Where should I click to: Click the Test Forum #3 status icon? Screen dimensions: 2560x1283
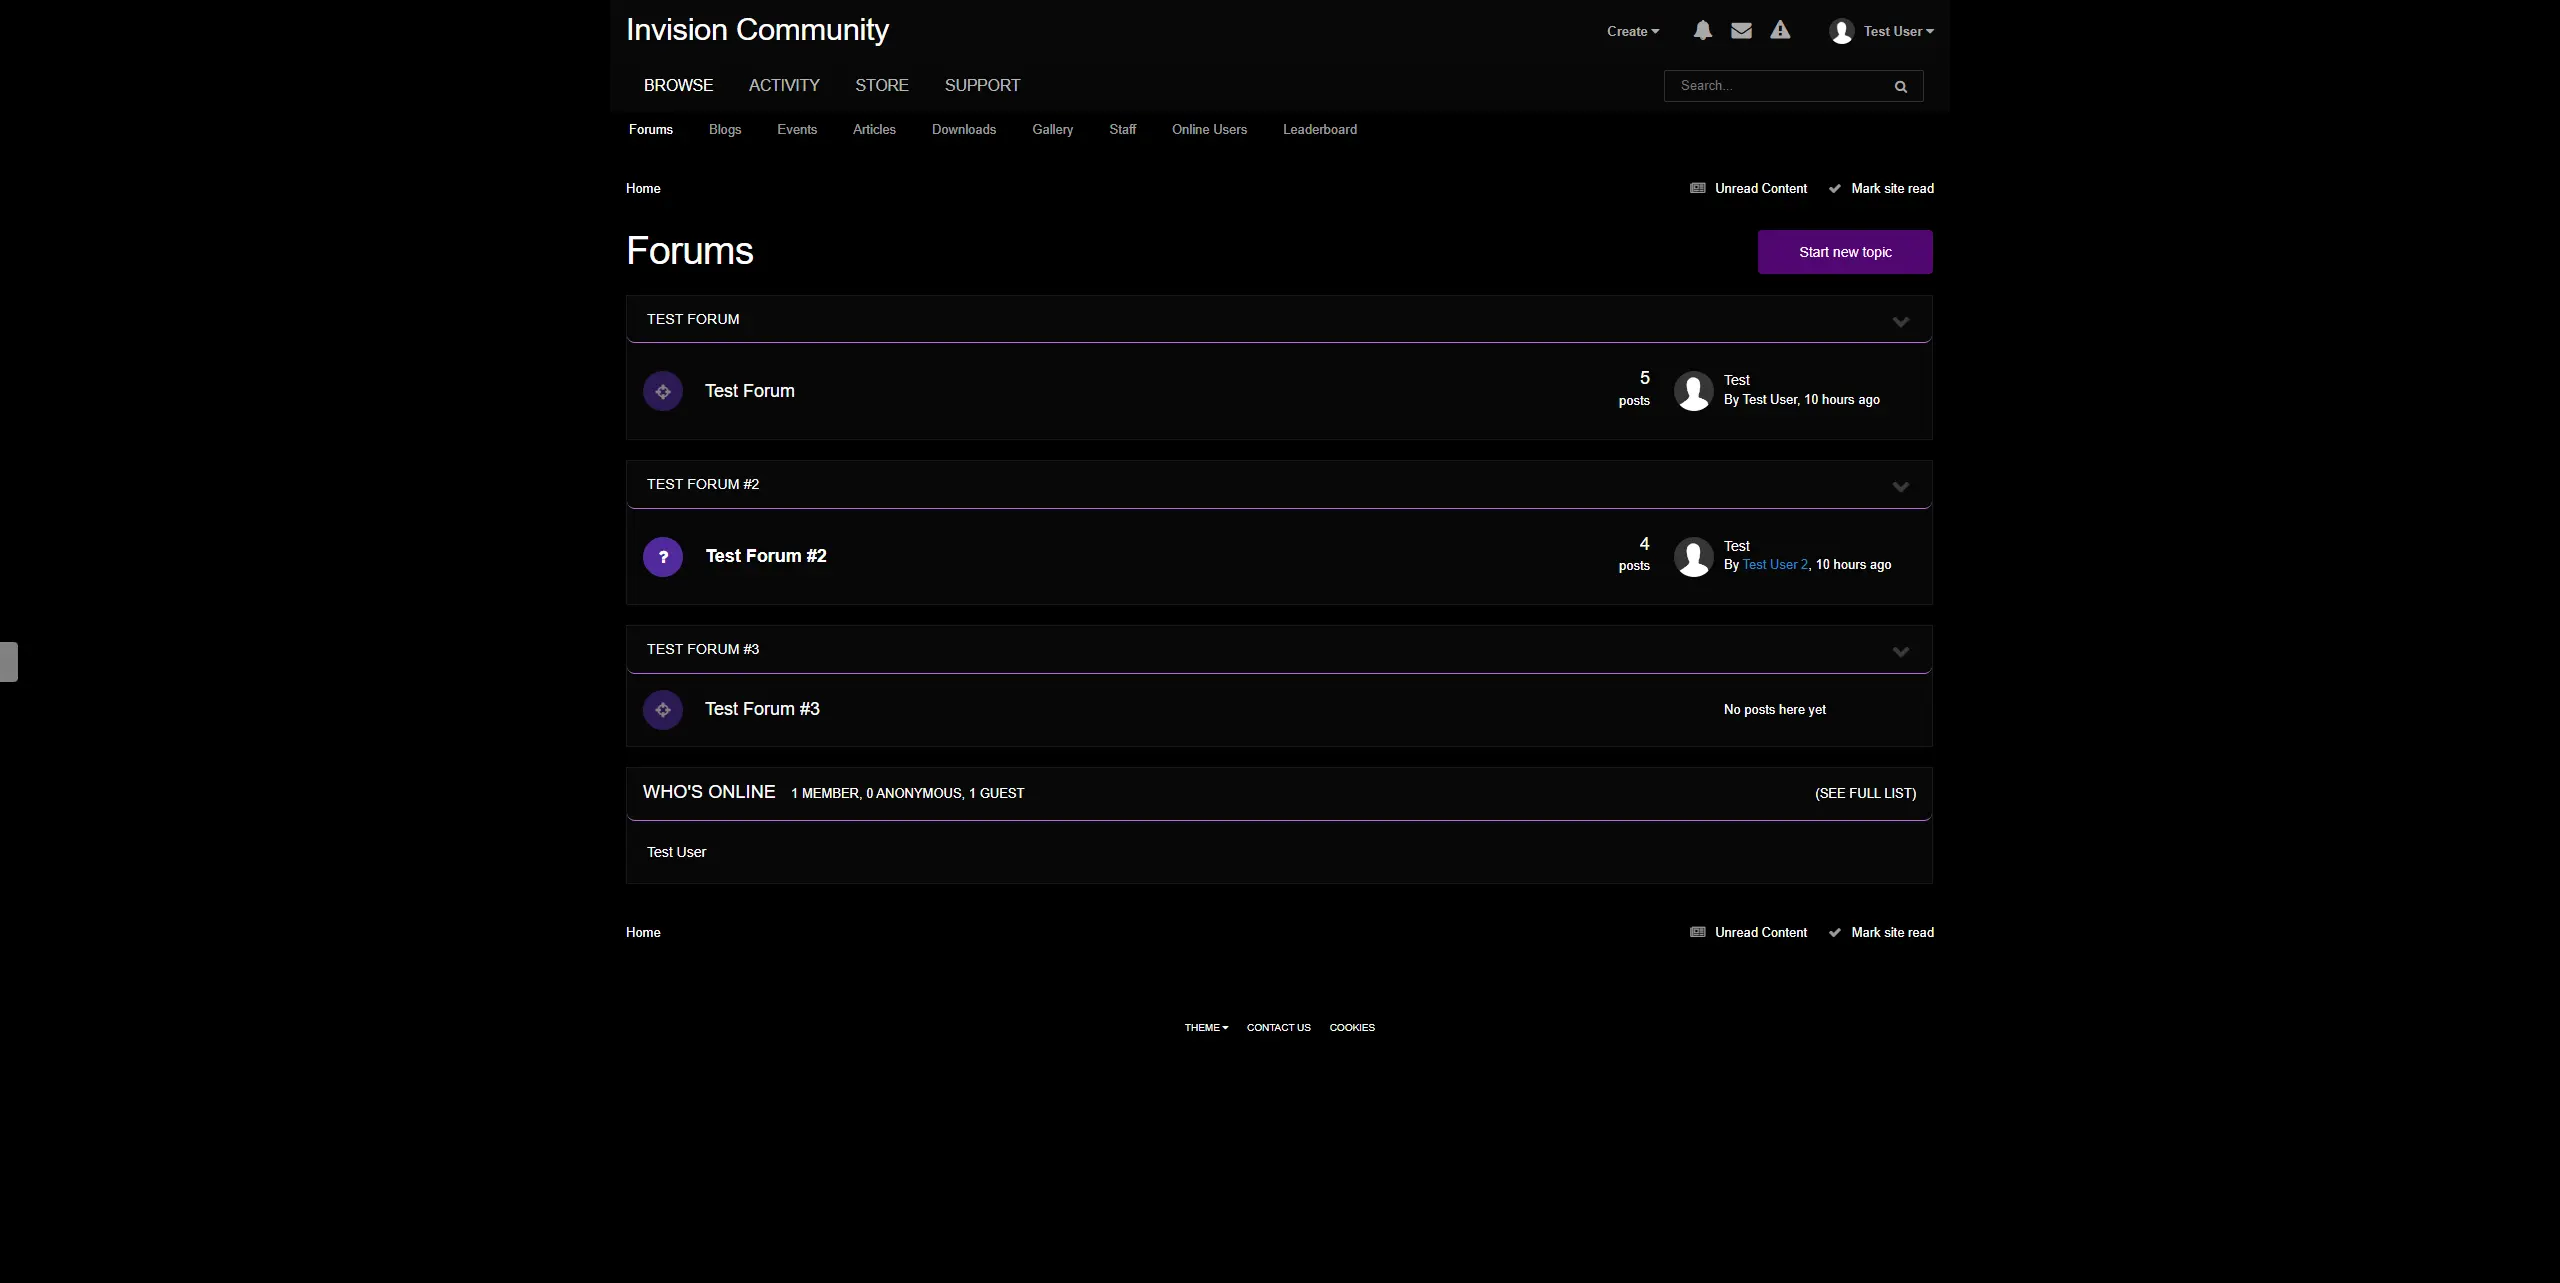pyautogui.click(x=663, y=710)
